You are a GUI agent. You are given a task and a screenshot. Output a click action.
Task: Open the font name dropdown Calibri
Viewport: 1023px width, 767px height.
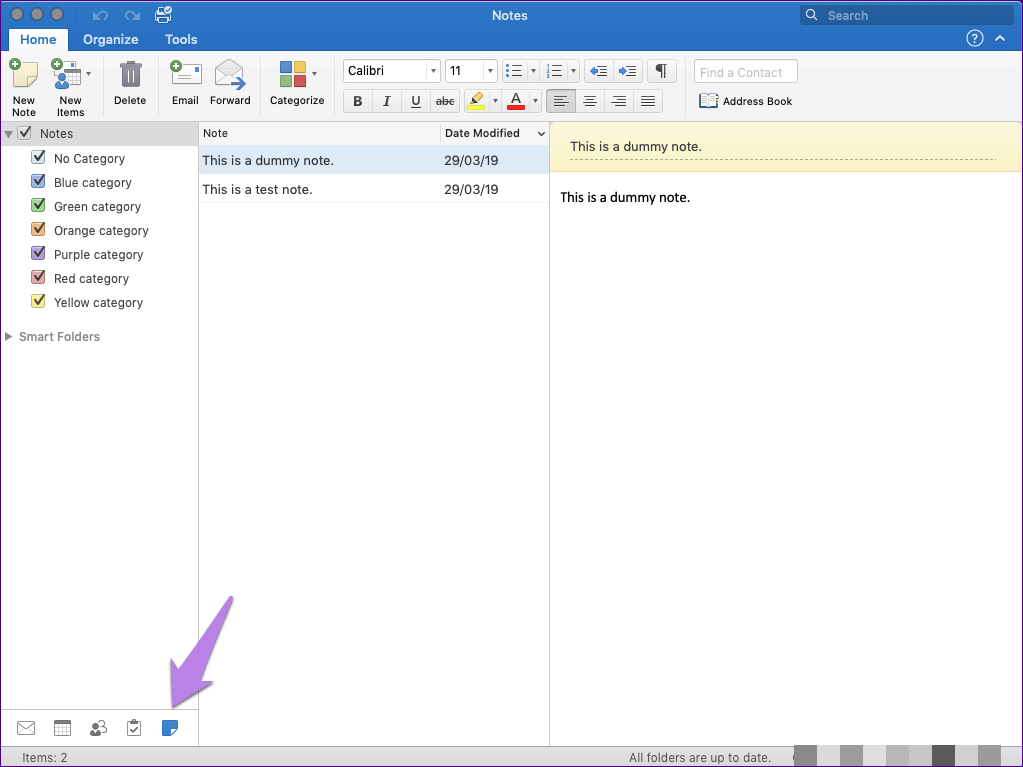click(x=433, y=71)
